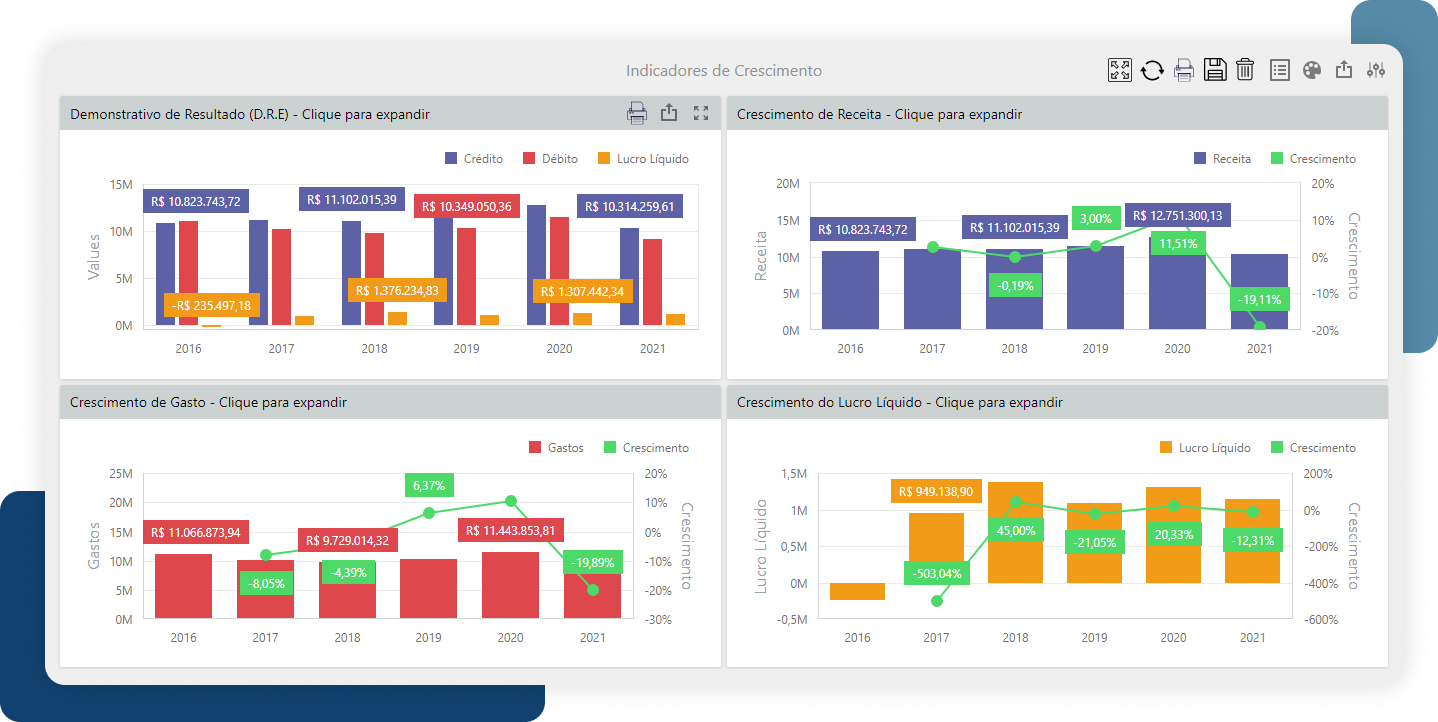Click the Indicadores de Crescimento dashboard title
The height and width of the screenshot is (722, 1438).
tap(723, 71)
